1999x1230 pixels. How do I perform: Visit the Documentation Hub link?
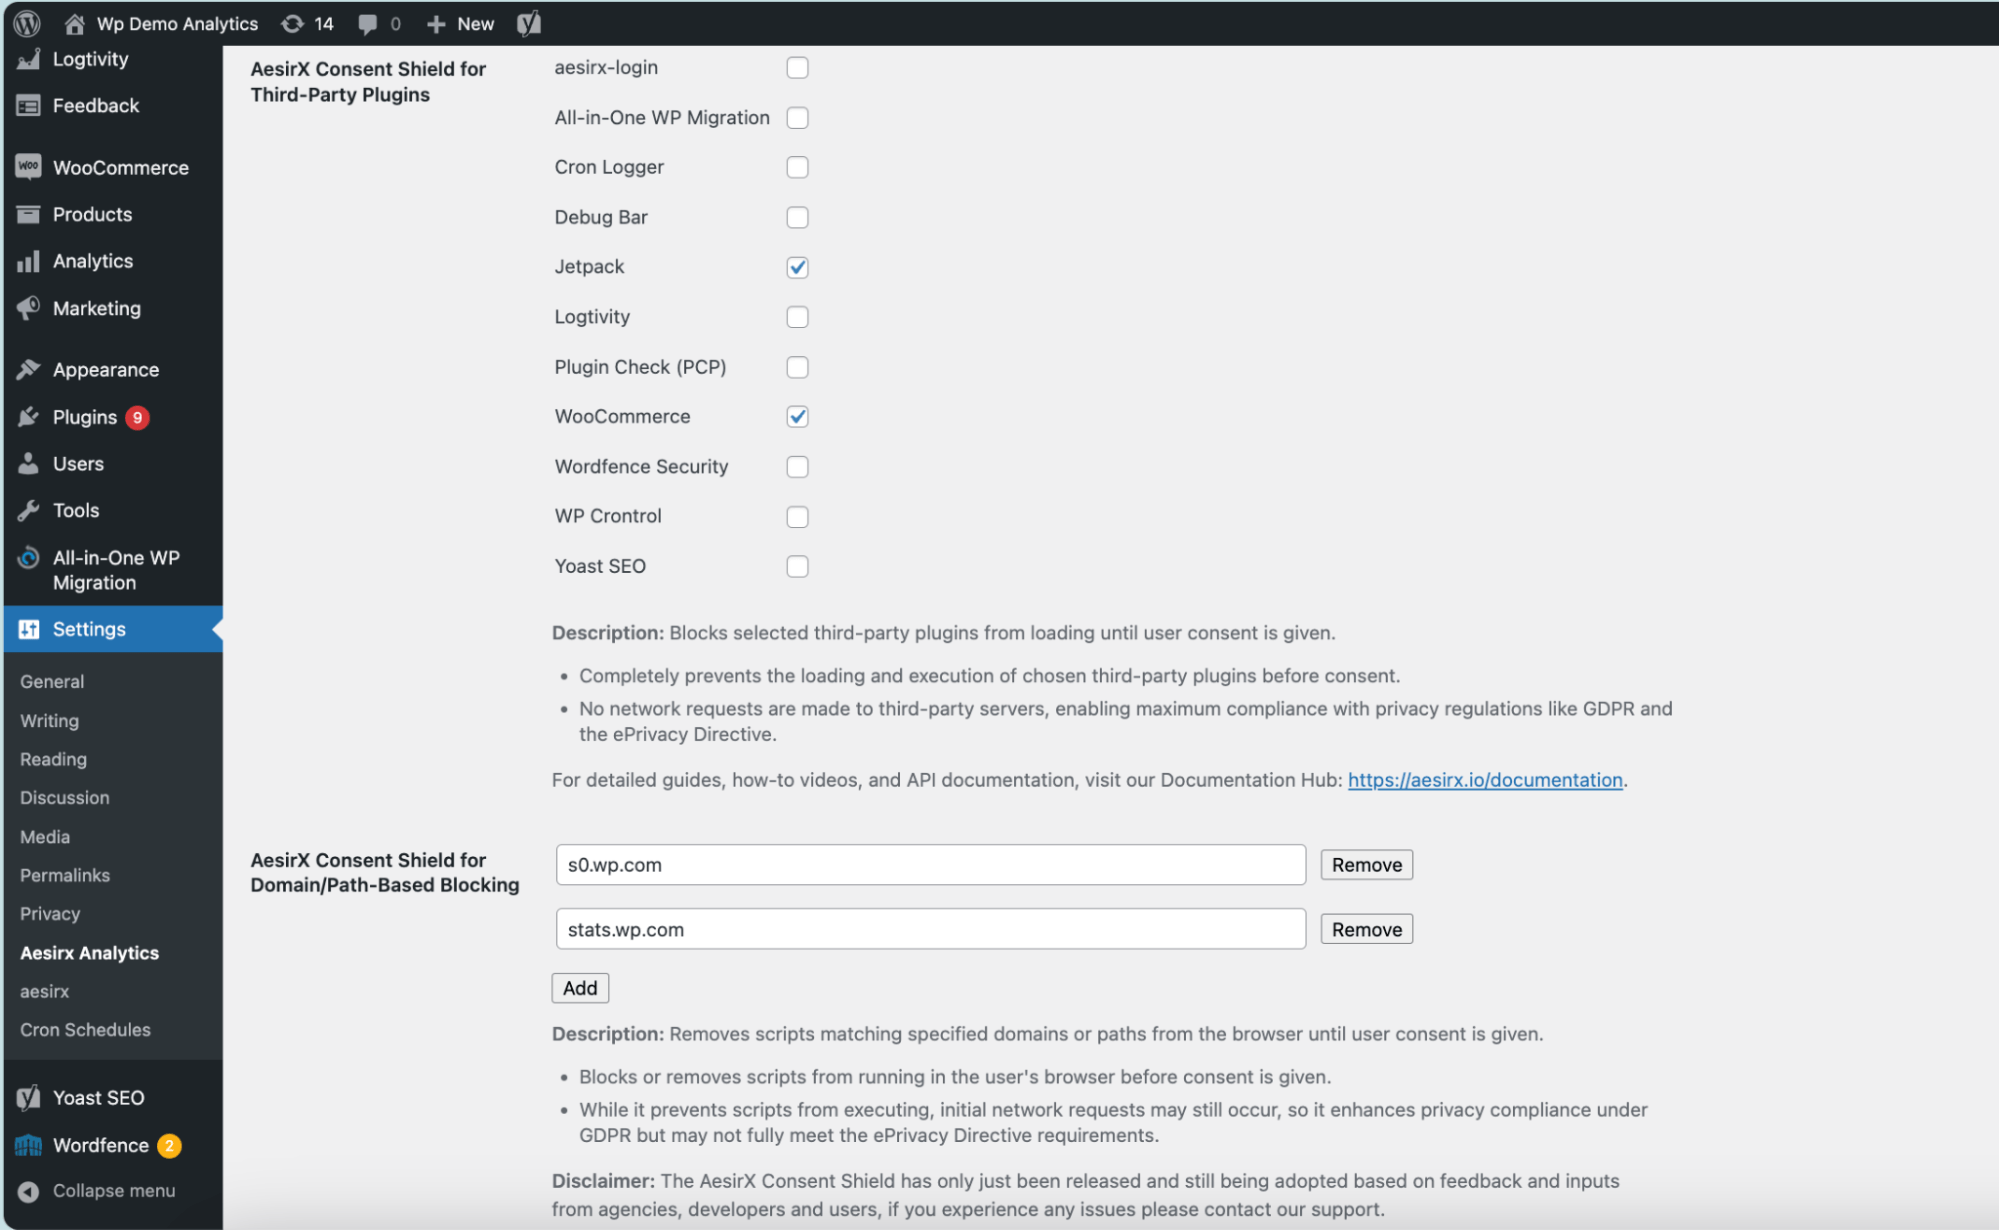click(x=1484, y=780)
